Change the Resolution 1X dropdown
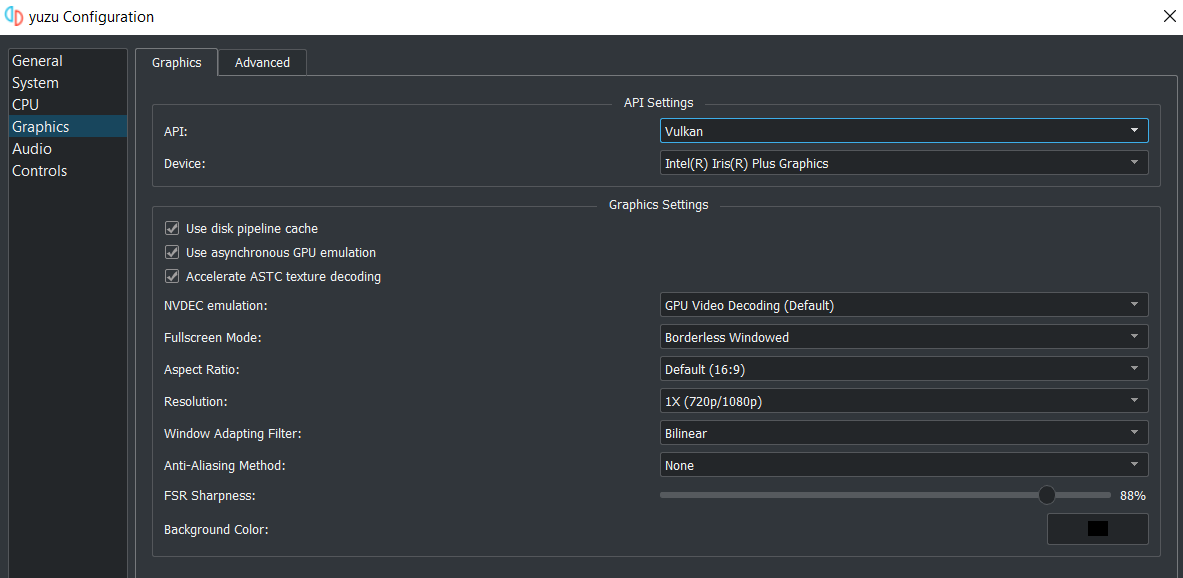The width and height of the screenshot is (1183, 578). pos(904,401)
